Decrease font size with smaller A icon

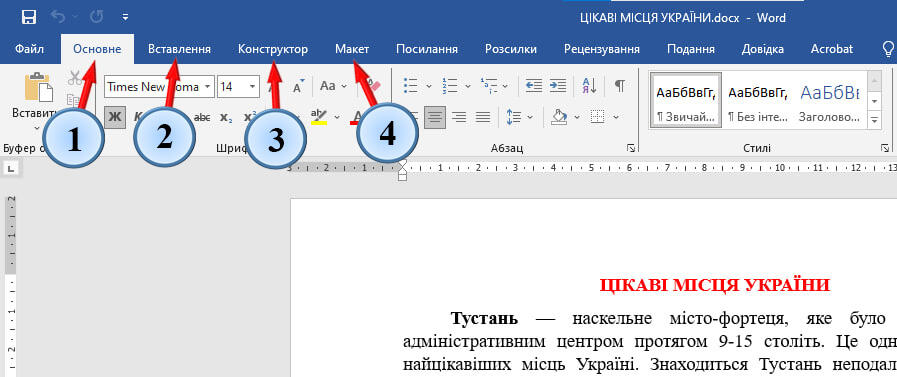[298, 87]
